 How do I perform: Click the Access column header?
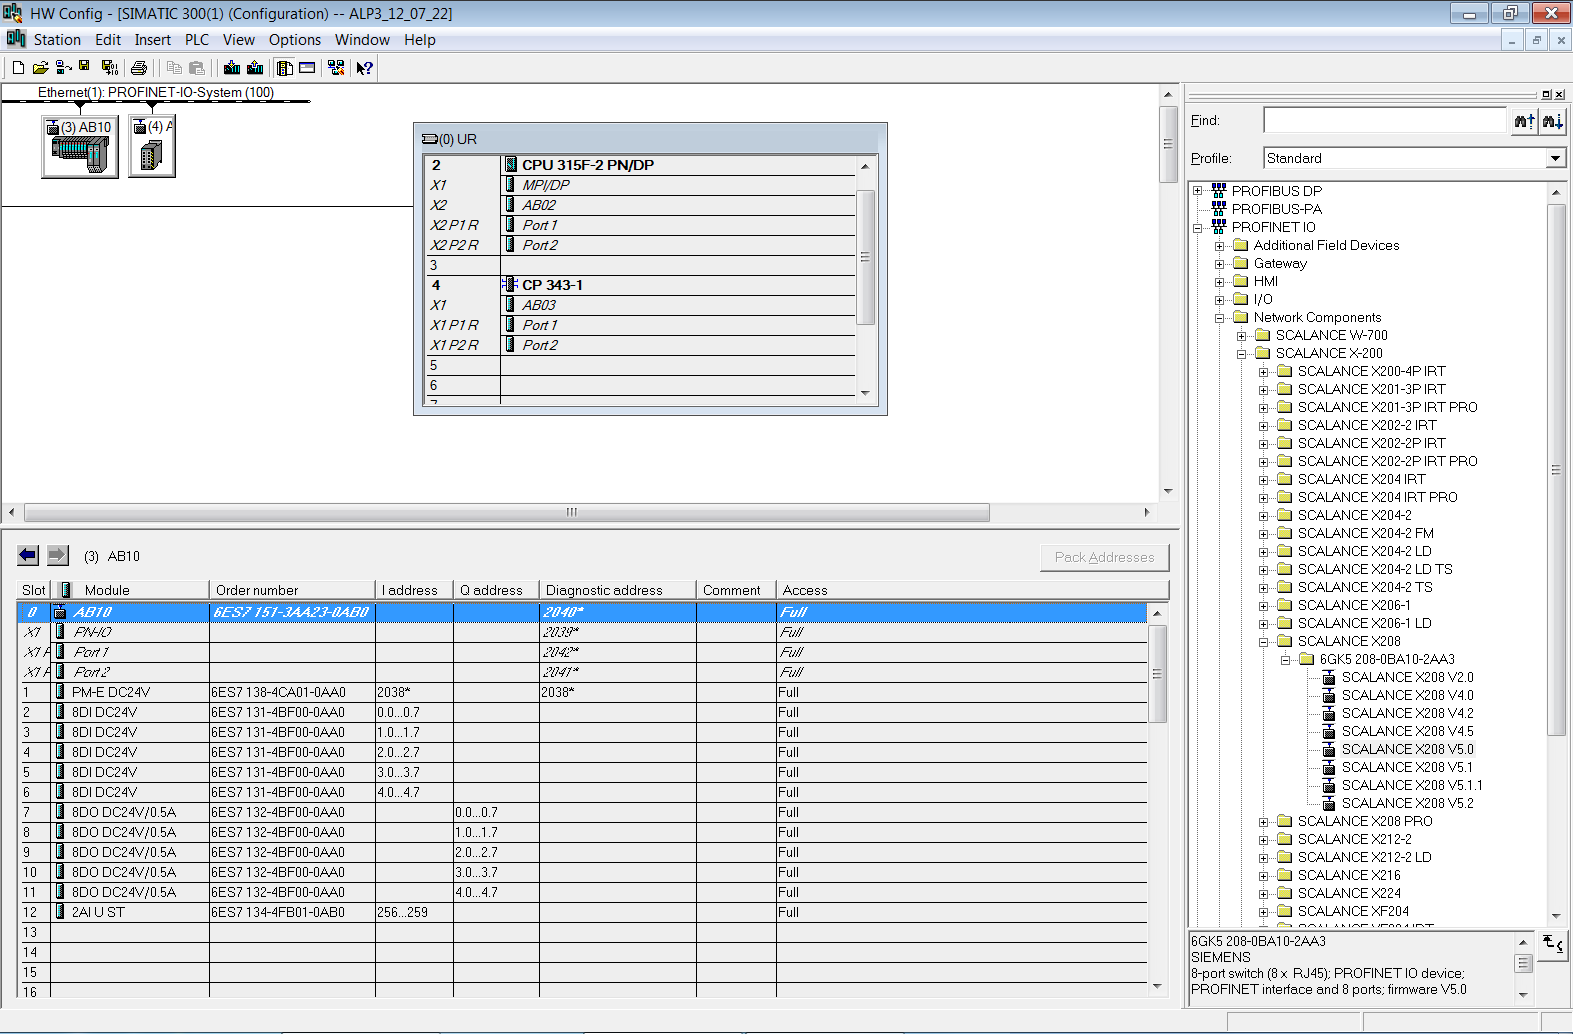pos(972,590)
